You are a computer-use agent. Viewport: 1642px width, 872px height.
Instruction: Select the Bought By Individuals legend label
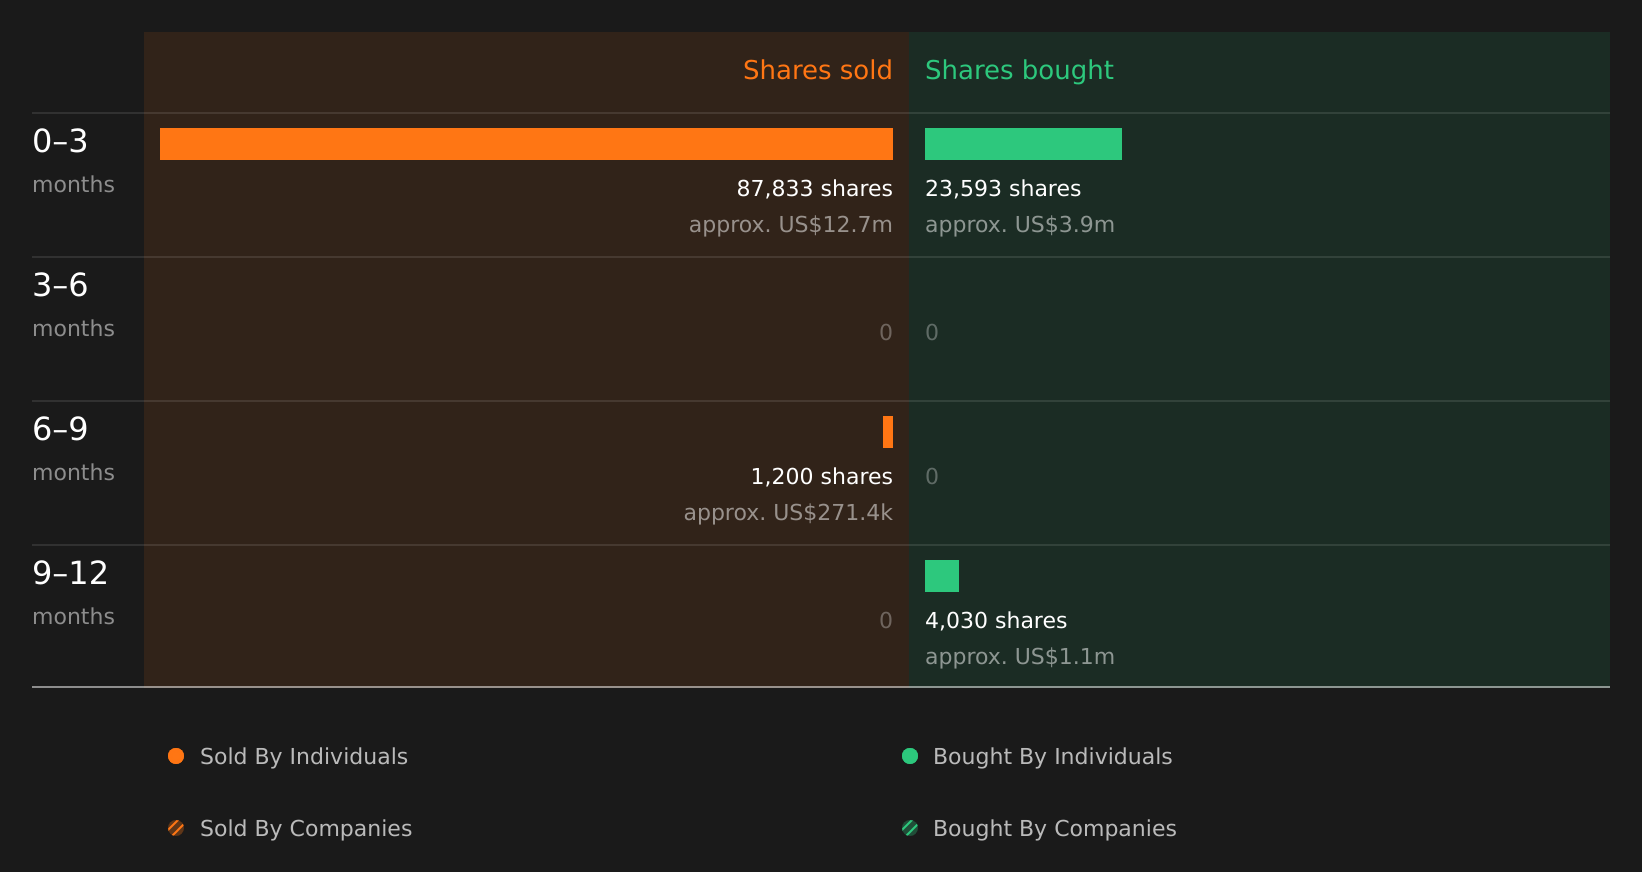(x=1052, y=757)
